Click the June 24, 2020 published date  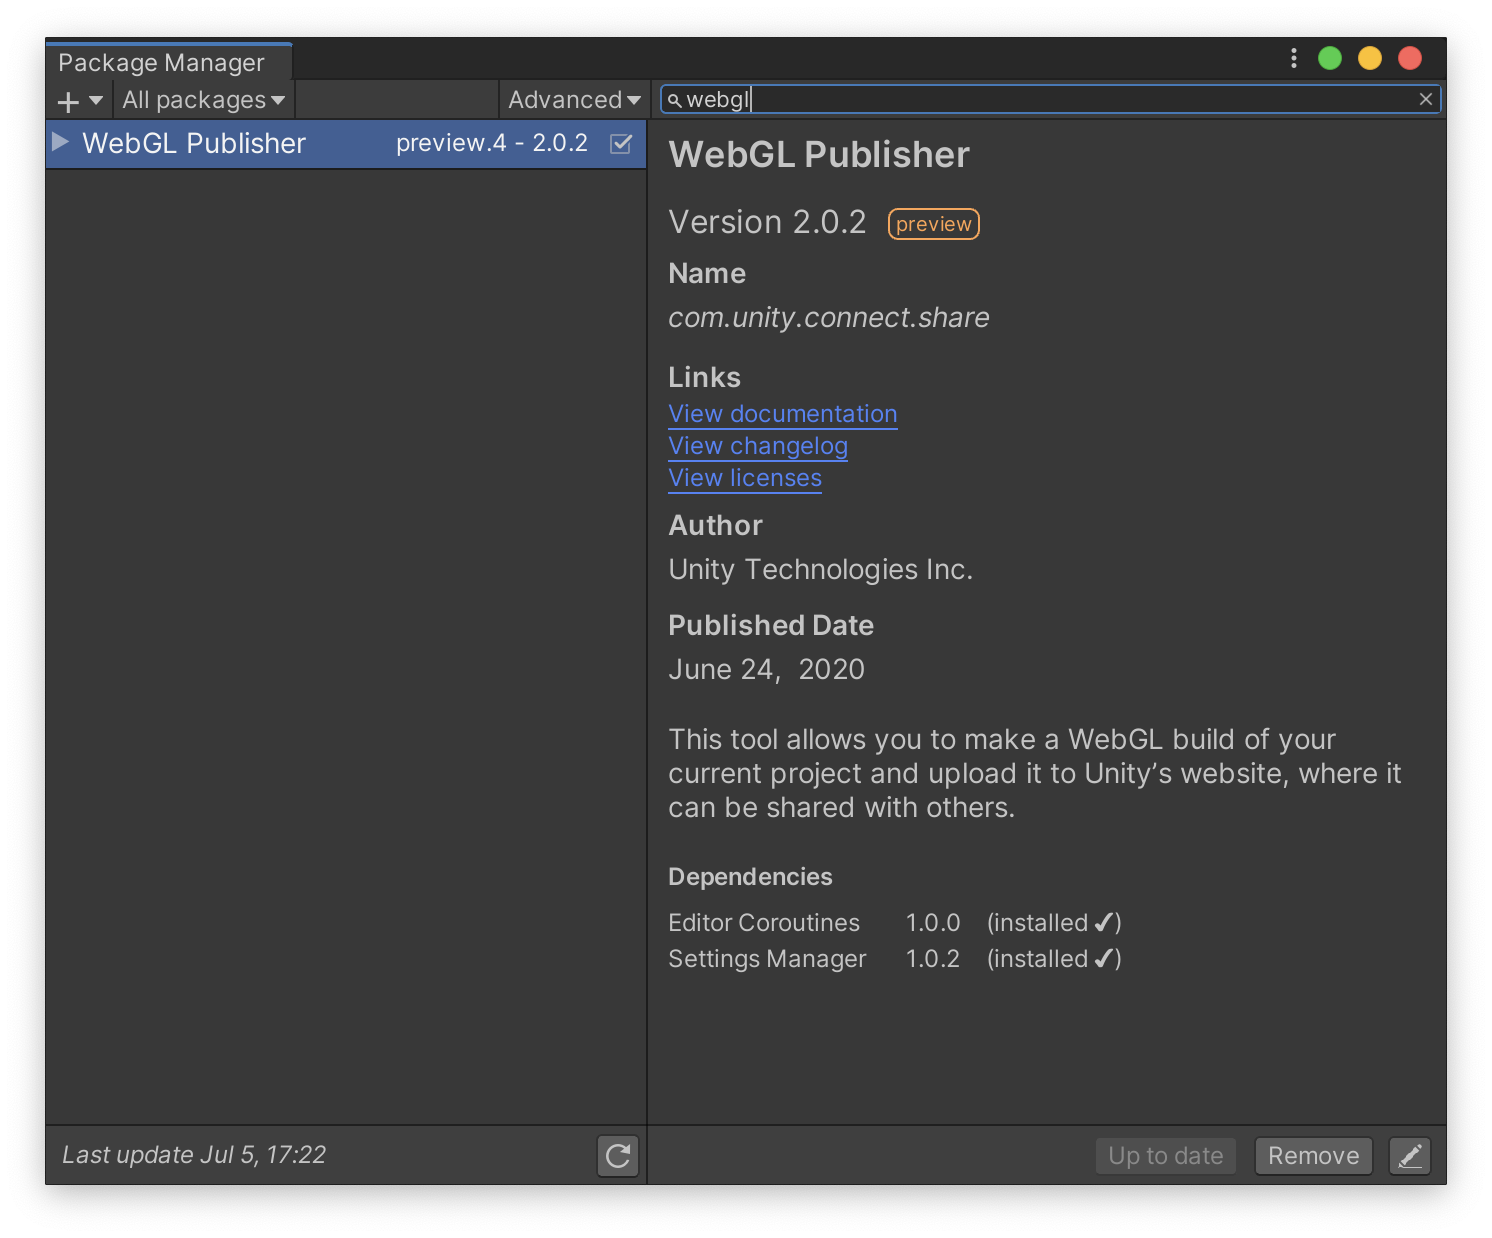click(766, 670)
